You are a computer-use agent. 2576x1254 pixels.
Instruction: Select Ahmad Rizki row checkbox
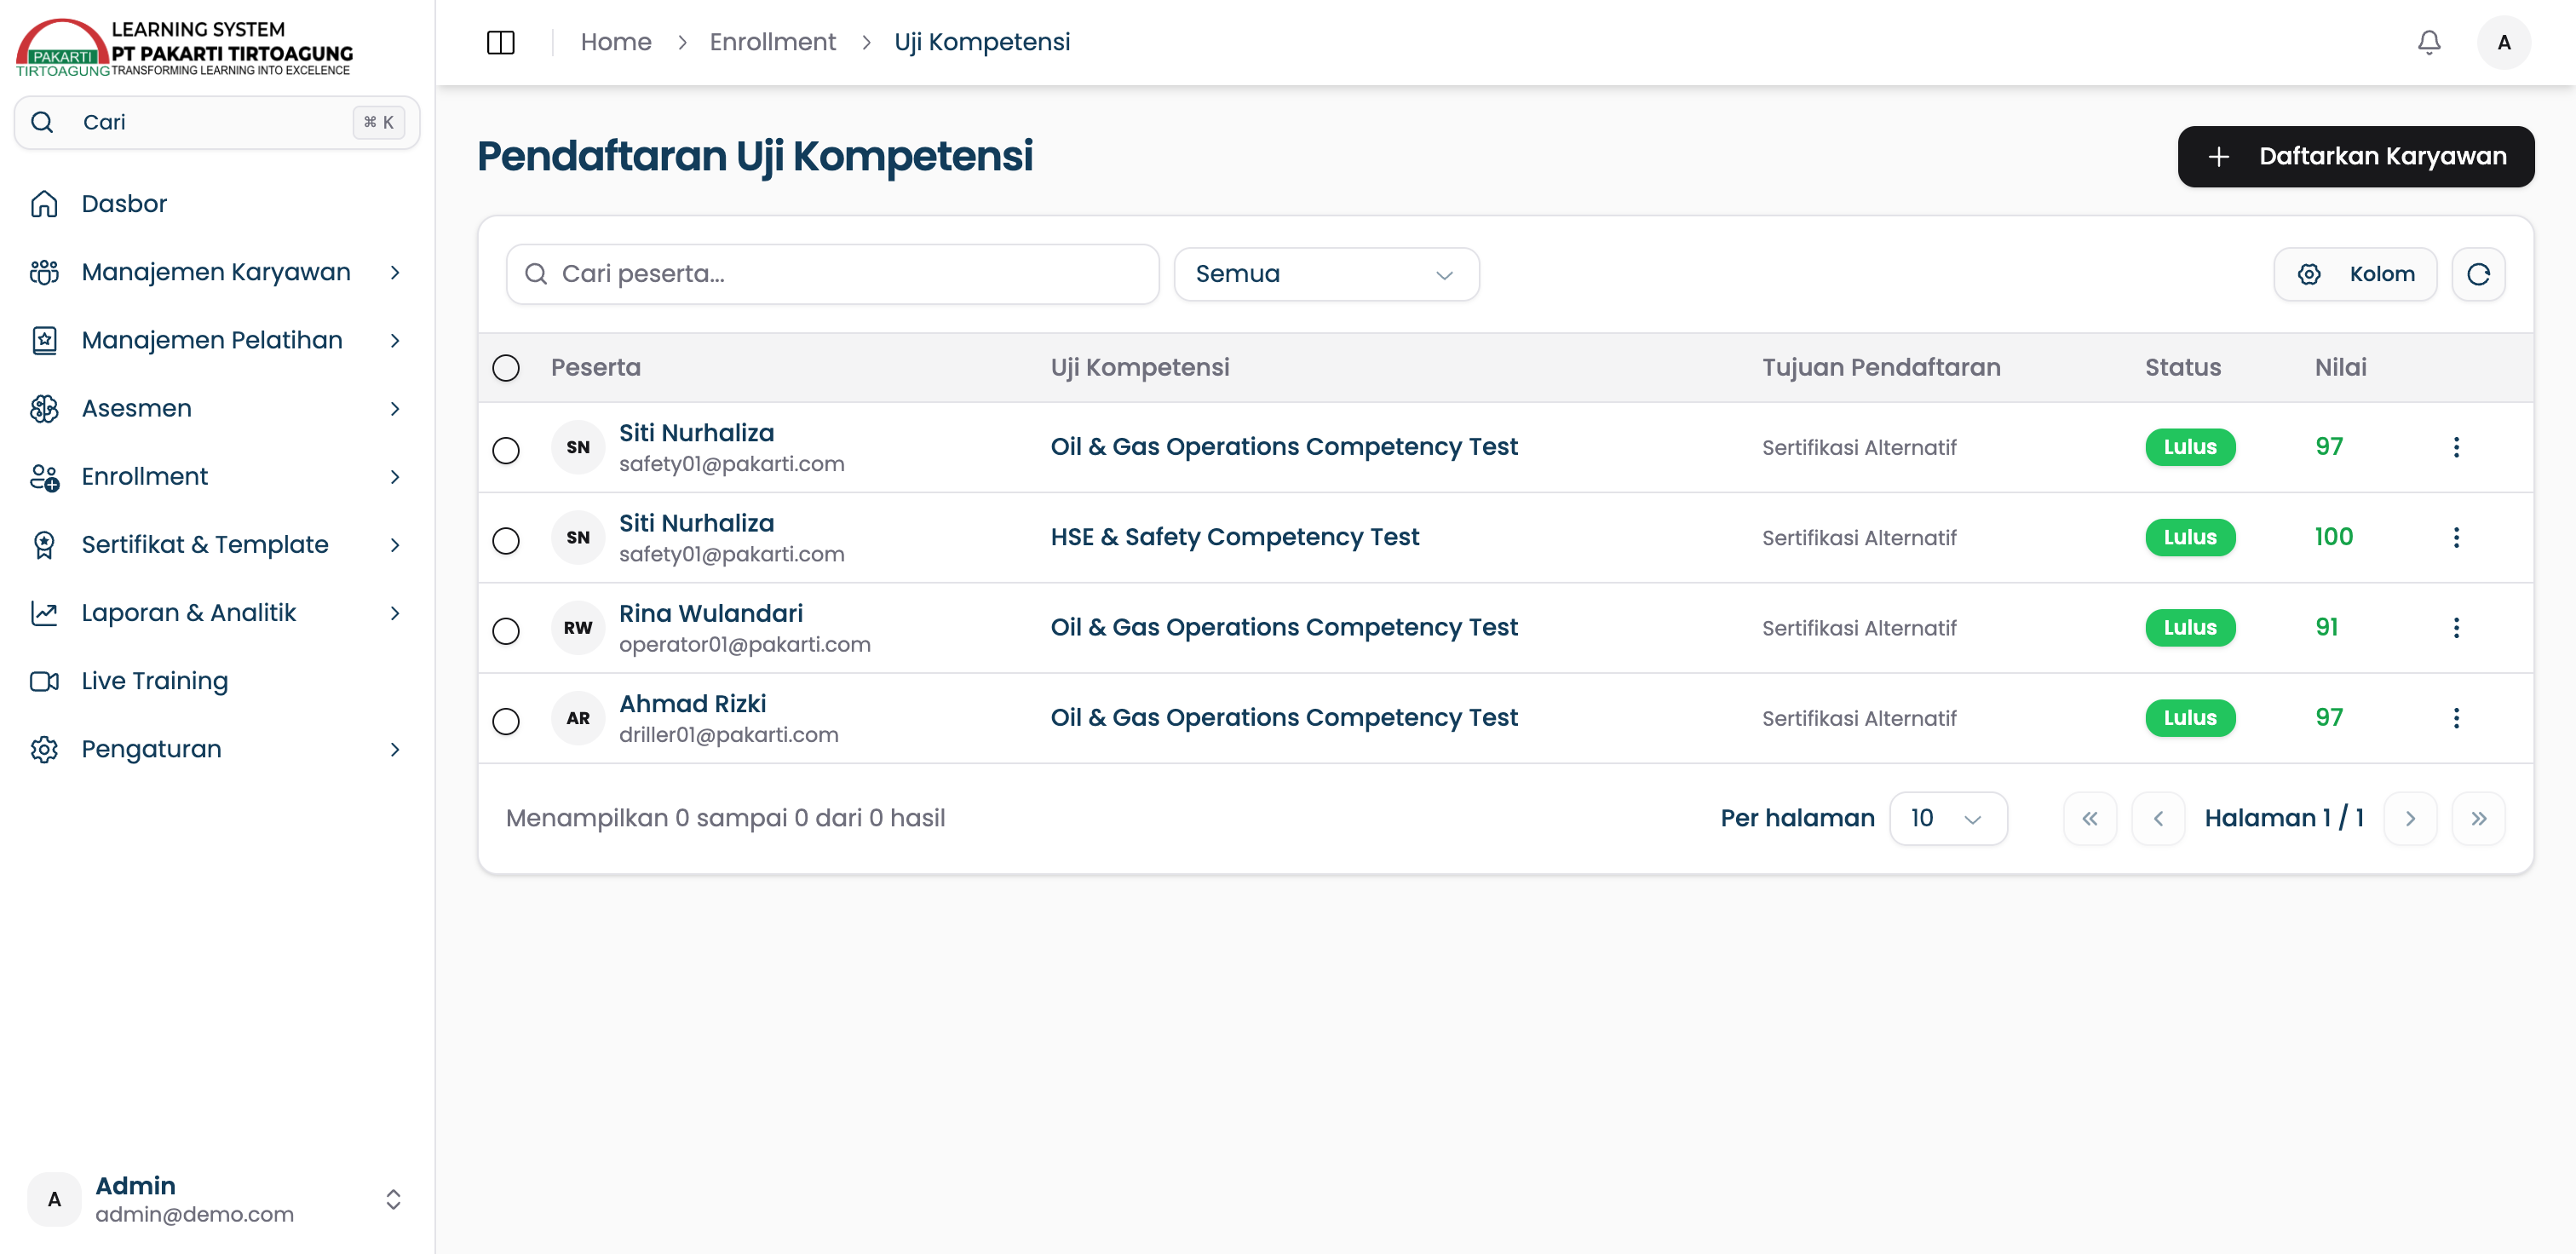point(506,721)
